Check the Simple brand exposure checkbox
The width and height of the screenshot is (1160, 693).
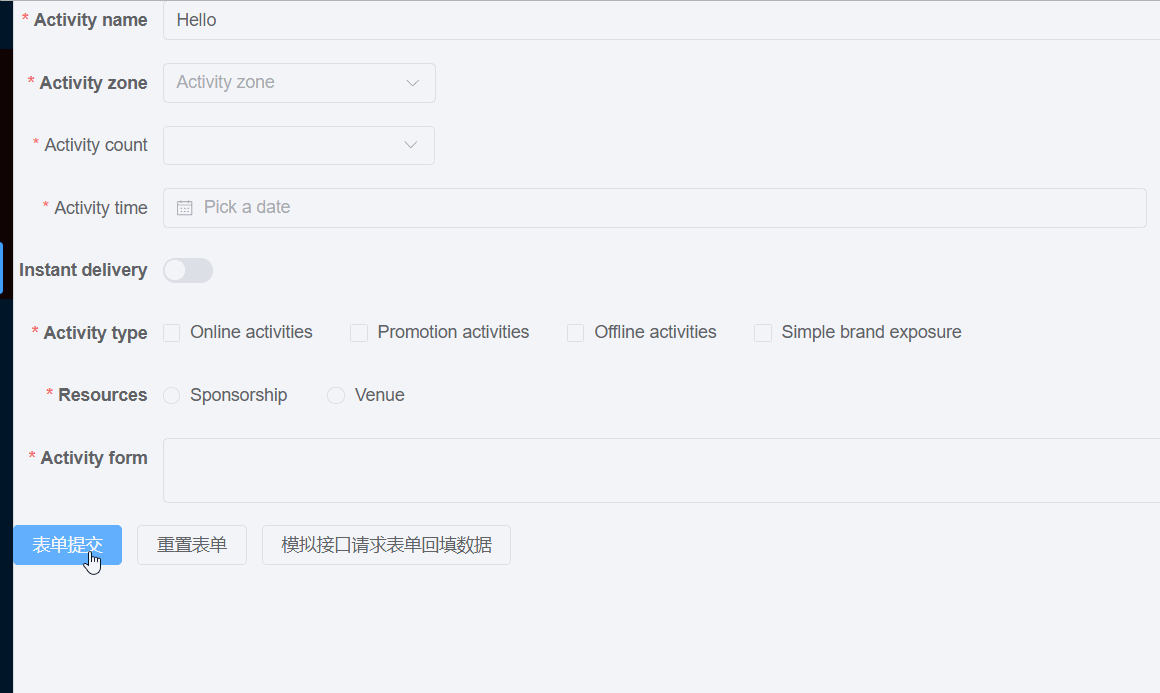pos(763,333)
